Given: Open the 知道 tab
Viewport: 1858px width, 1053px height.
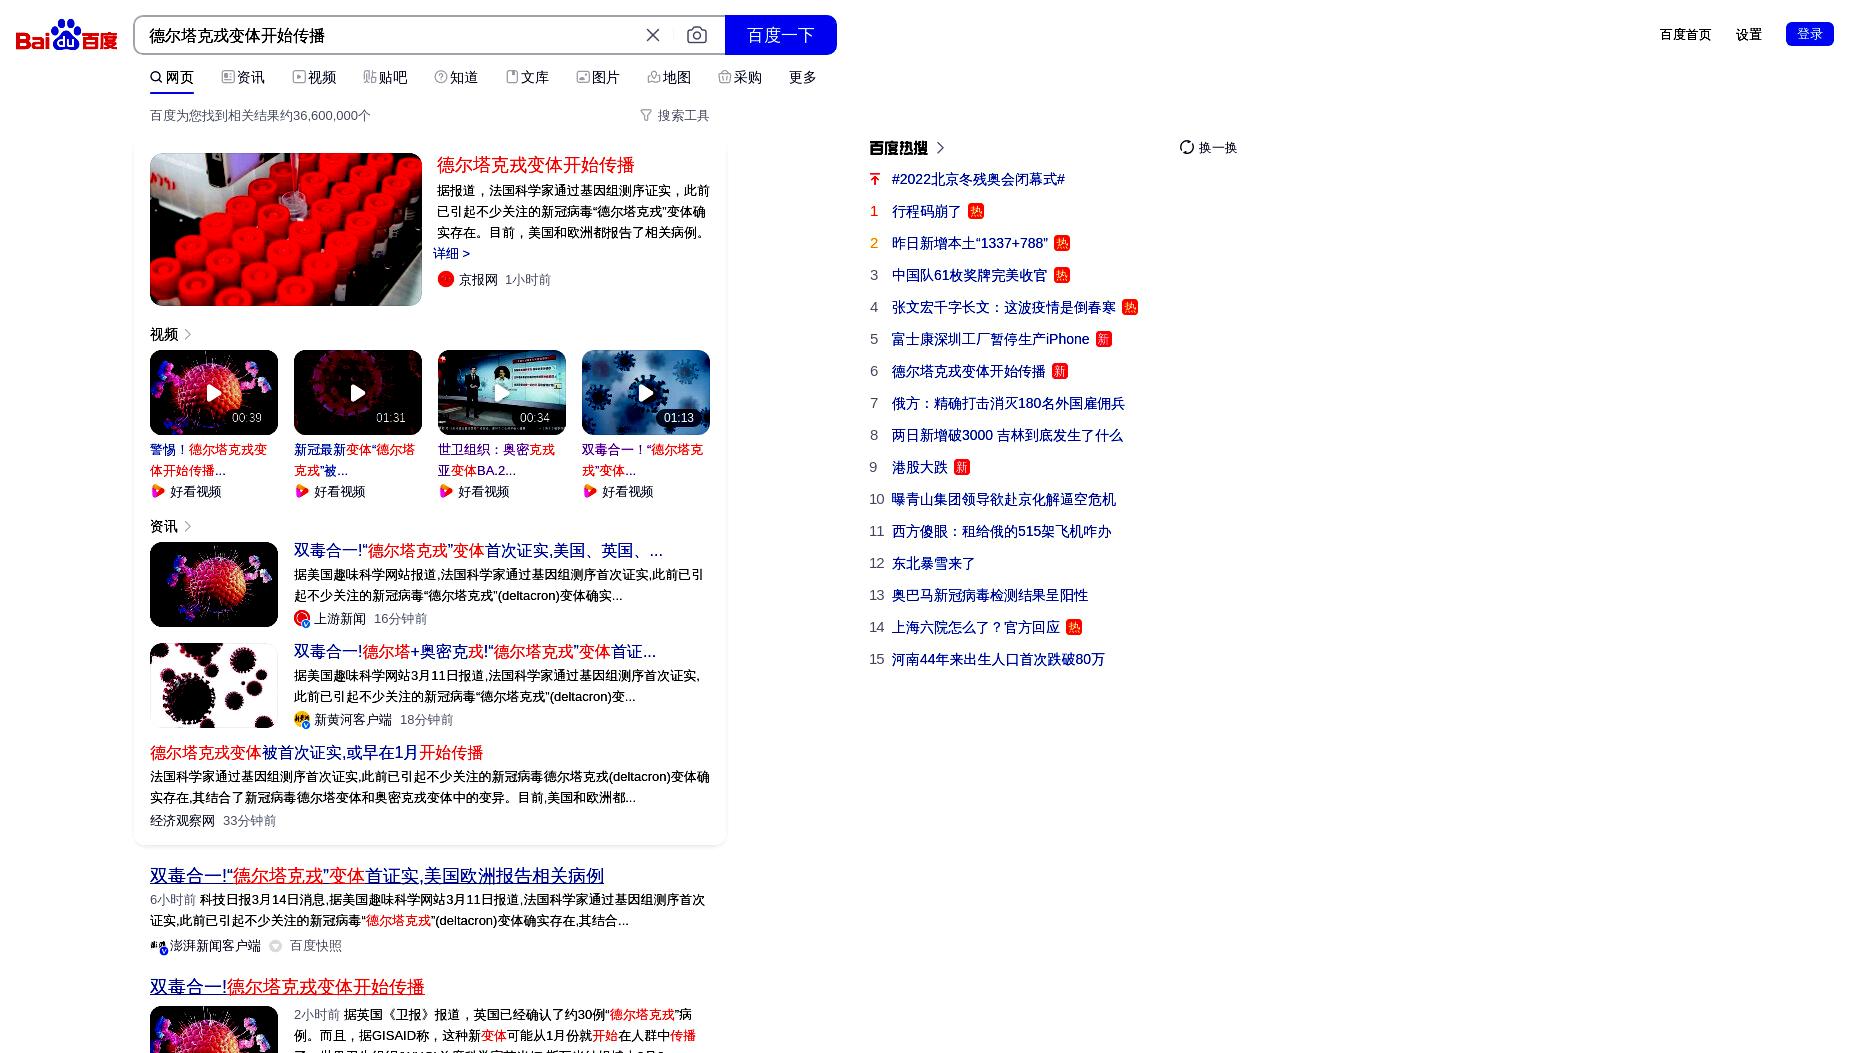Looking at the screenshot, I should click(x=456, y=77).
